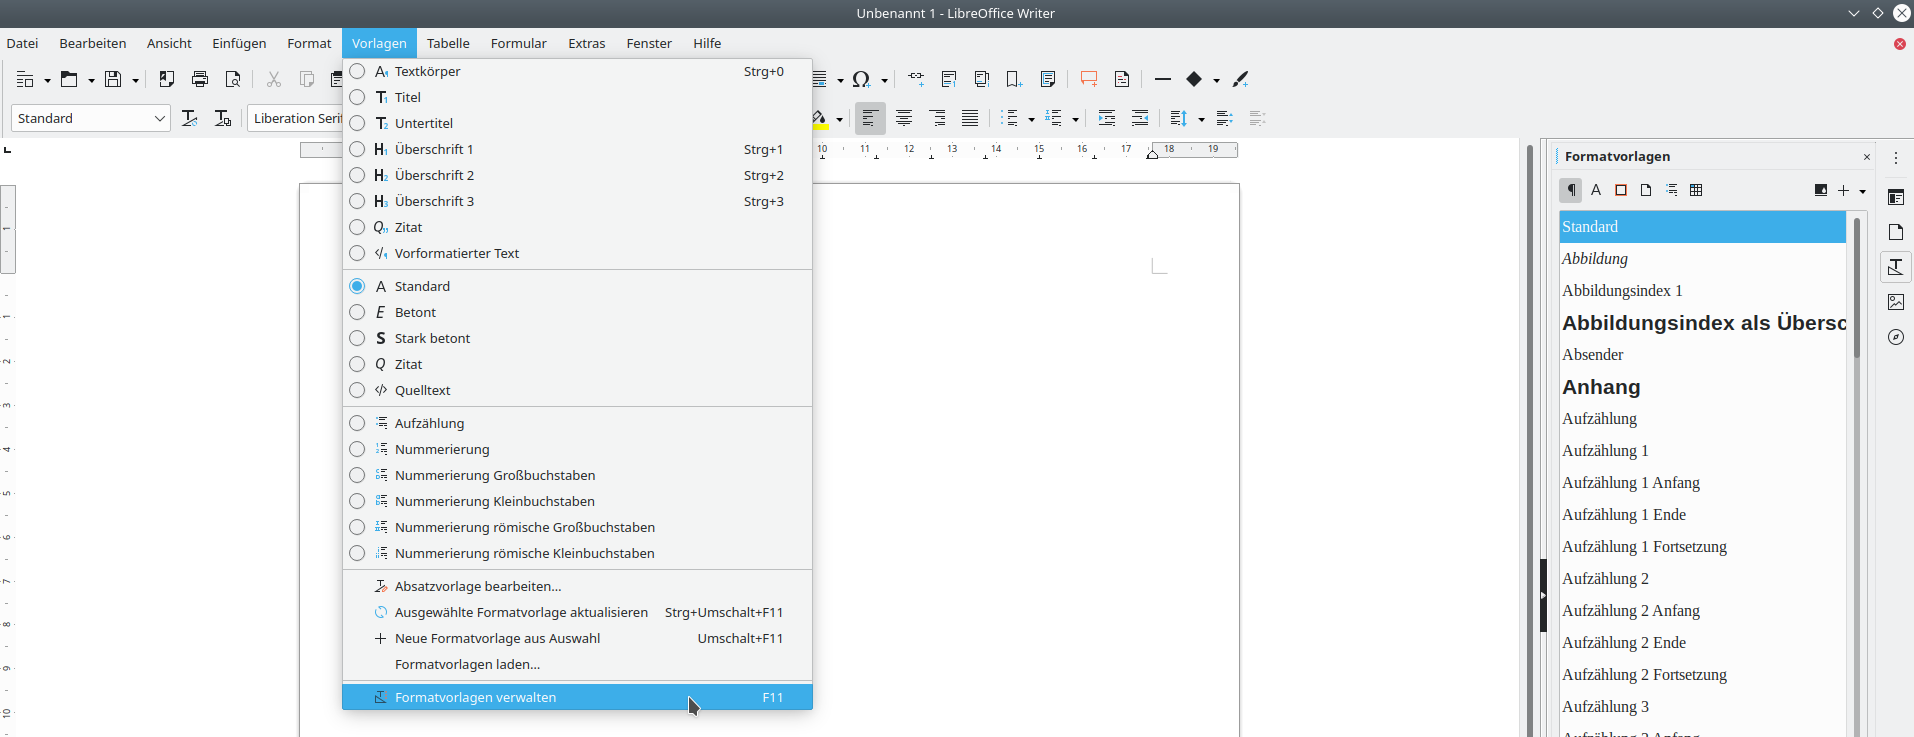Insert a comment using the red speech-bubble icon
The height and width of the screenshot is (737, 1914).
pyautogui.click(x=1089, y=79)
